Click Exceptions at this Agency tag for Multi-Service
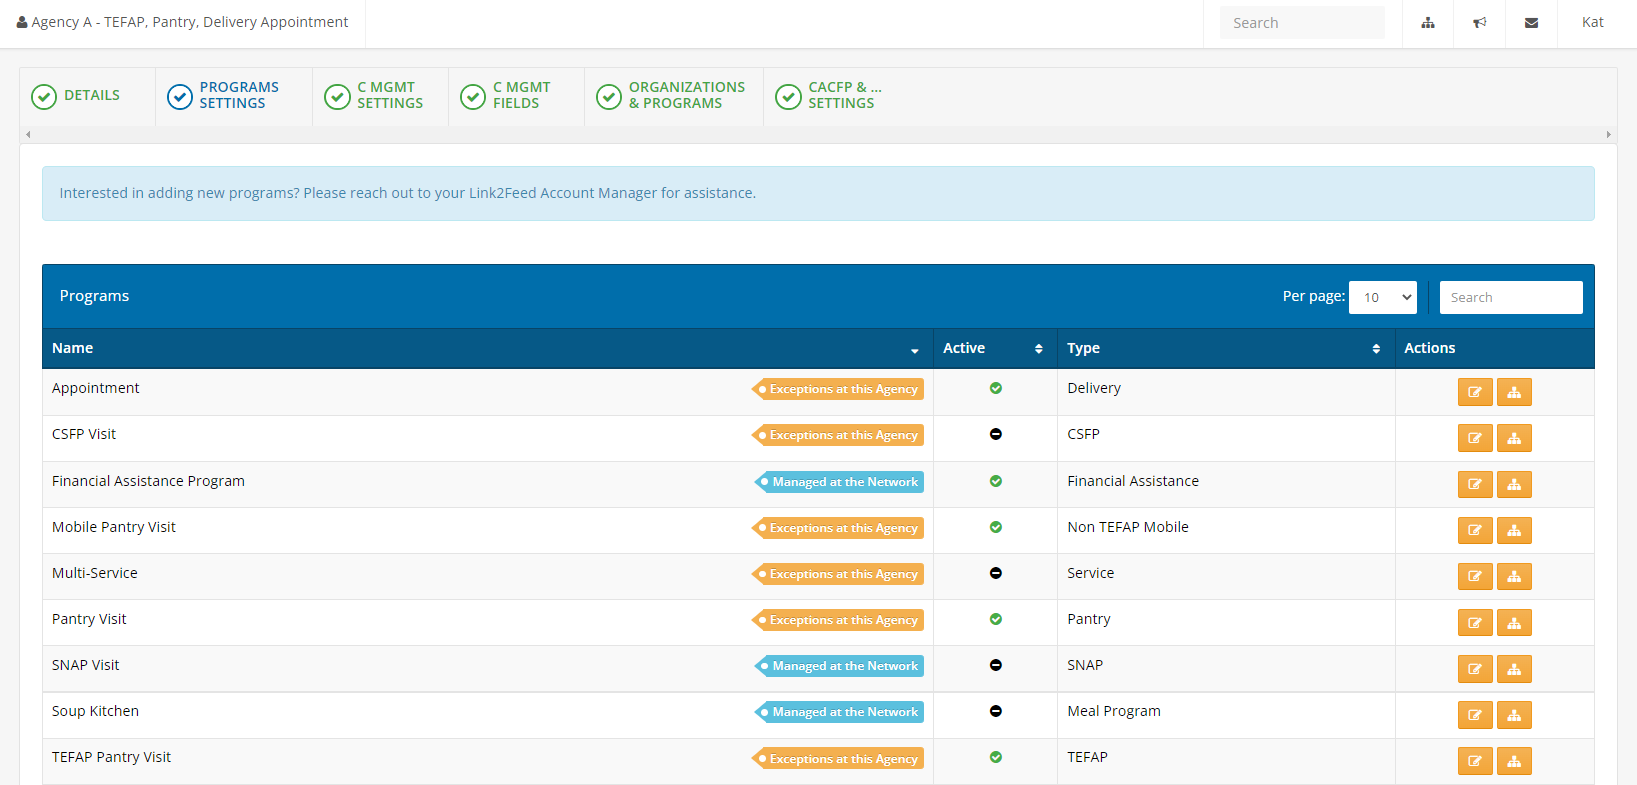This screenshot has height=785, width=1637. click(x=838, y=574)
